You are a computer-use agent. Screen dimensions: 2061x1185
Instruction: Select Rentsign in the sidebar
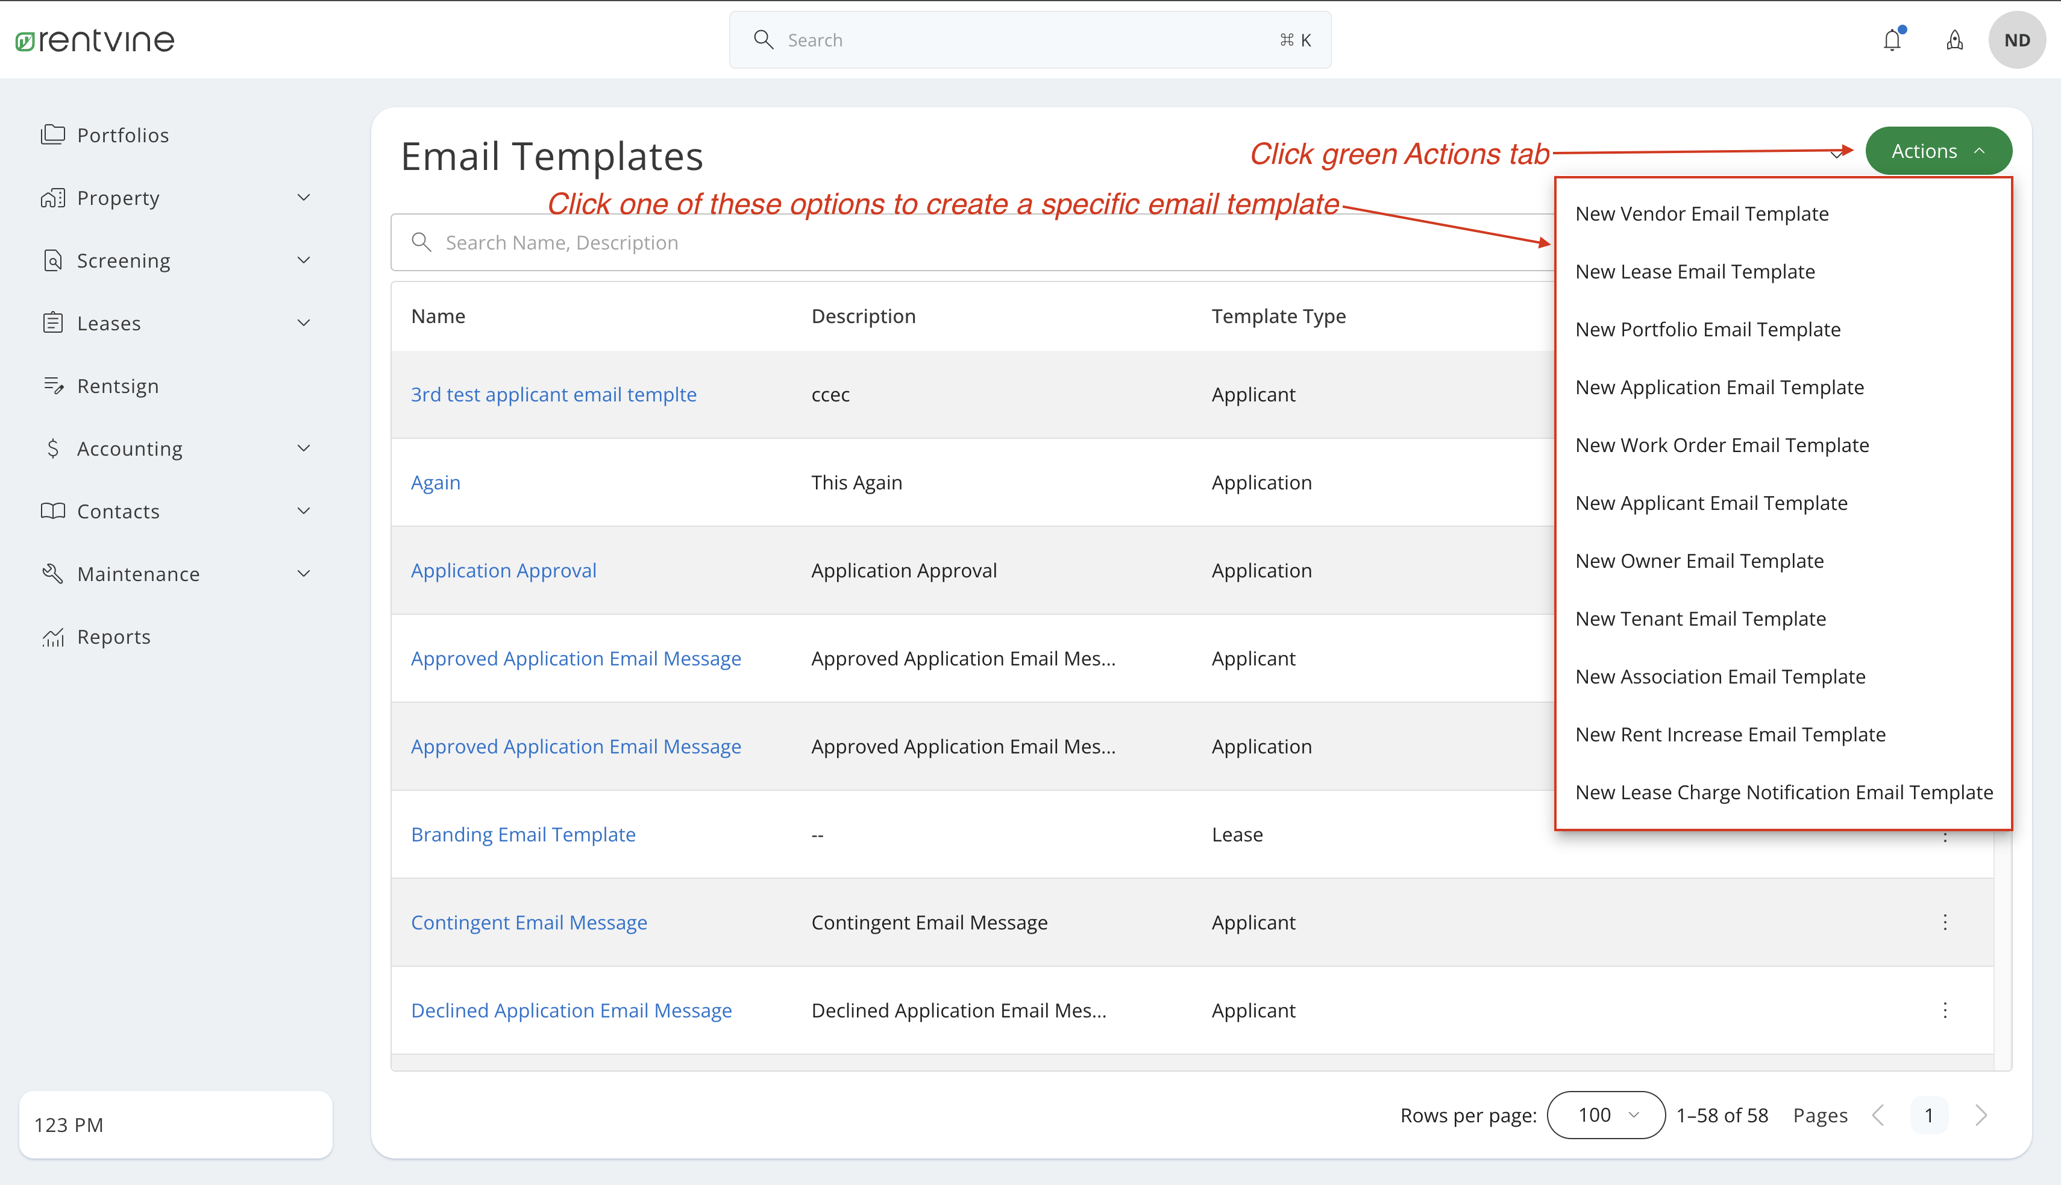coord(118,385)
